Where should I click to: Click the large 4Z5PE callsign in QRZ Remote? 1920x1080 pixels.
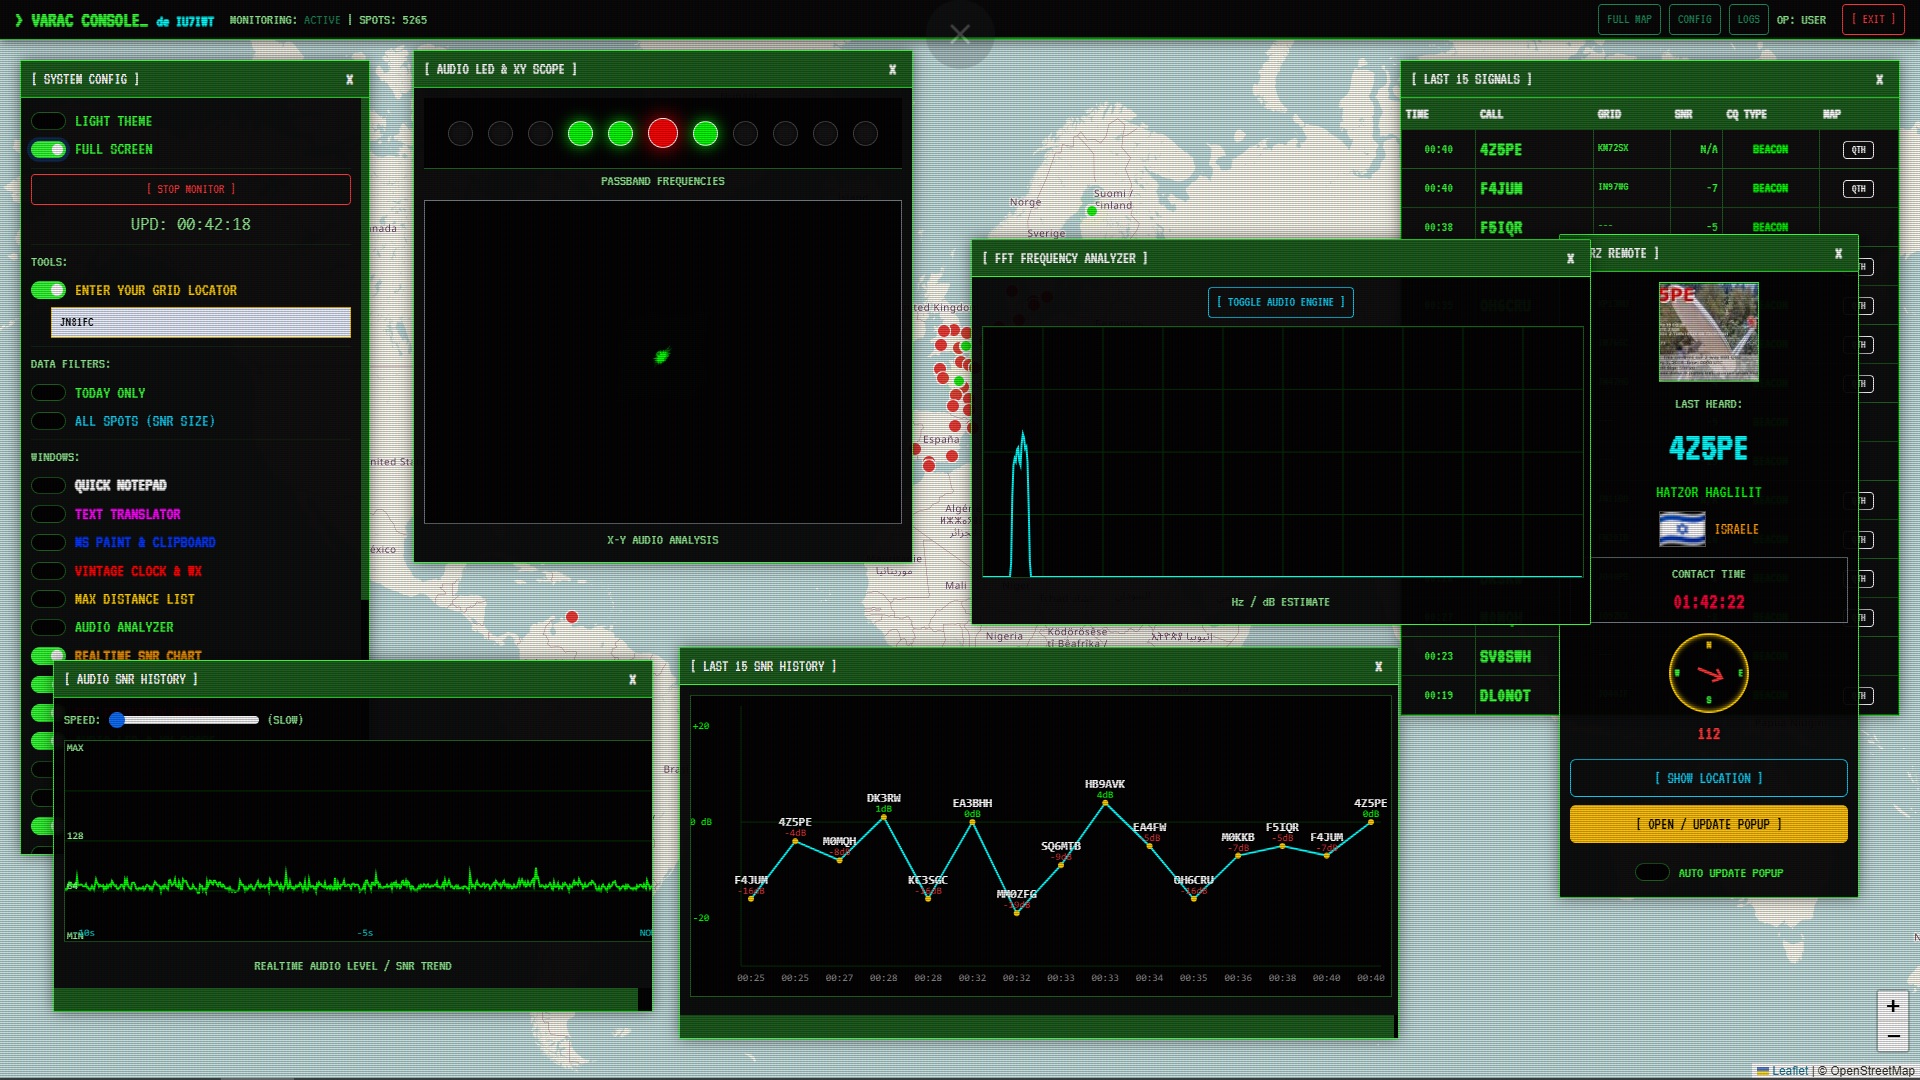click(1708, 449)
